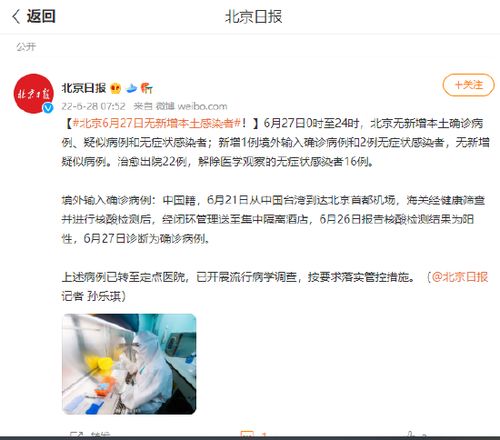Enlarge the lab worker photo thumbnail

[x=129, y=364]
